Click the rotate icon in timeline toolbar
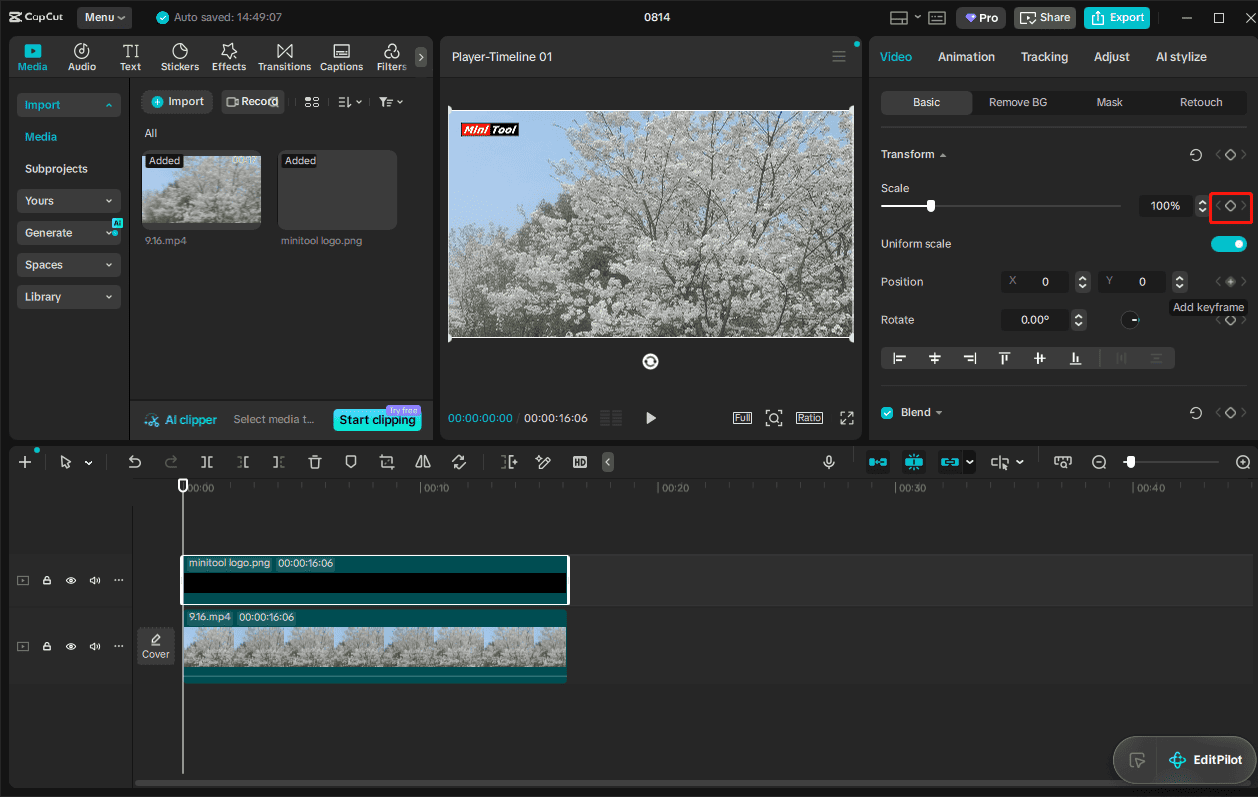This screenshot has height=797, width=1258. pos(459,462)
